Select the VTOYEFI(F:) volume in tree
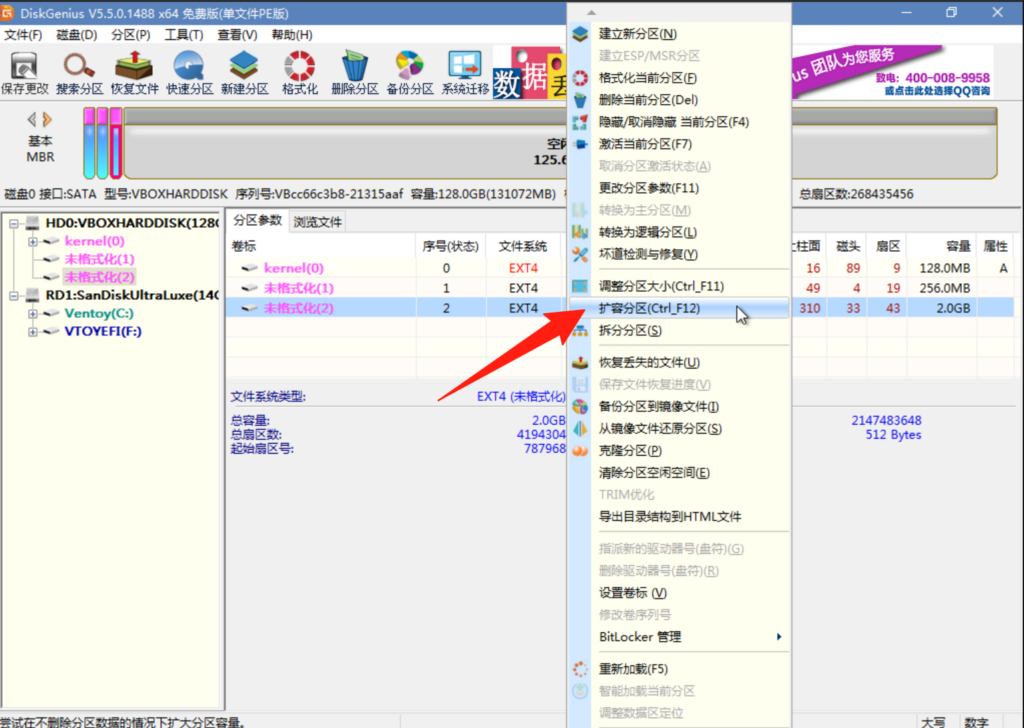Viewport: 1024px width, 728px height. point(103,331)
